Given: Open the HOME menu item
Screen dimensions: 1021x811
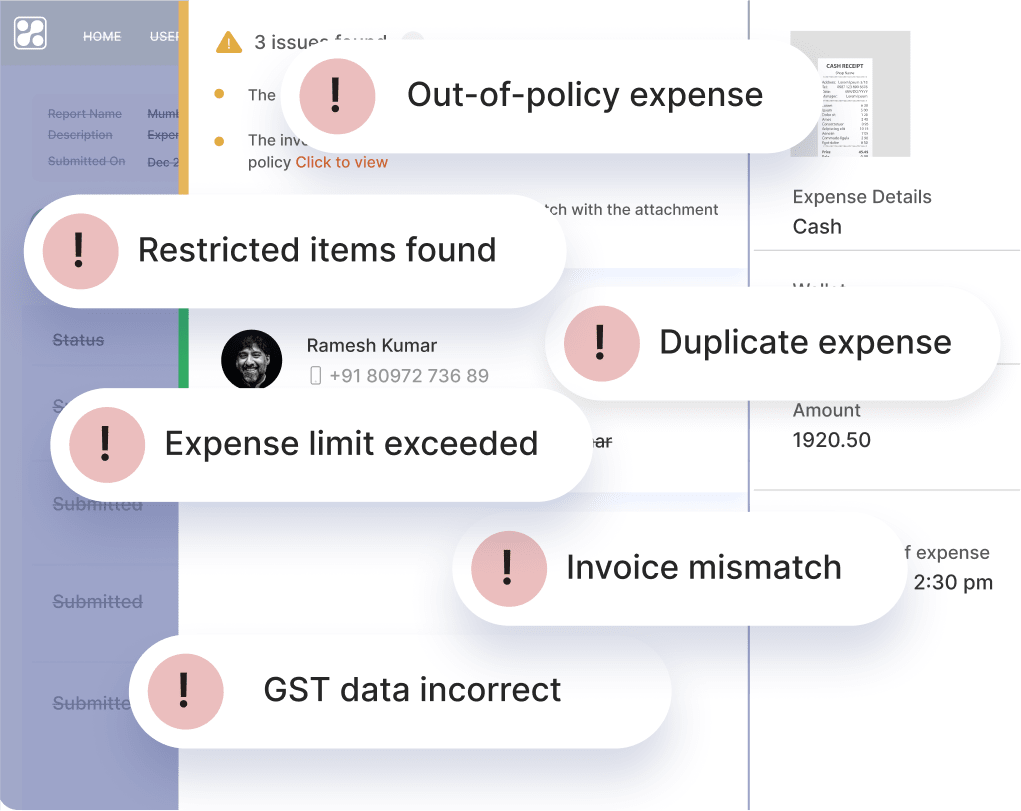Looking at the screenshot, I should [102, 36].
